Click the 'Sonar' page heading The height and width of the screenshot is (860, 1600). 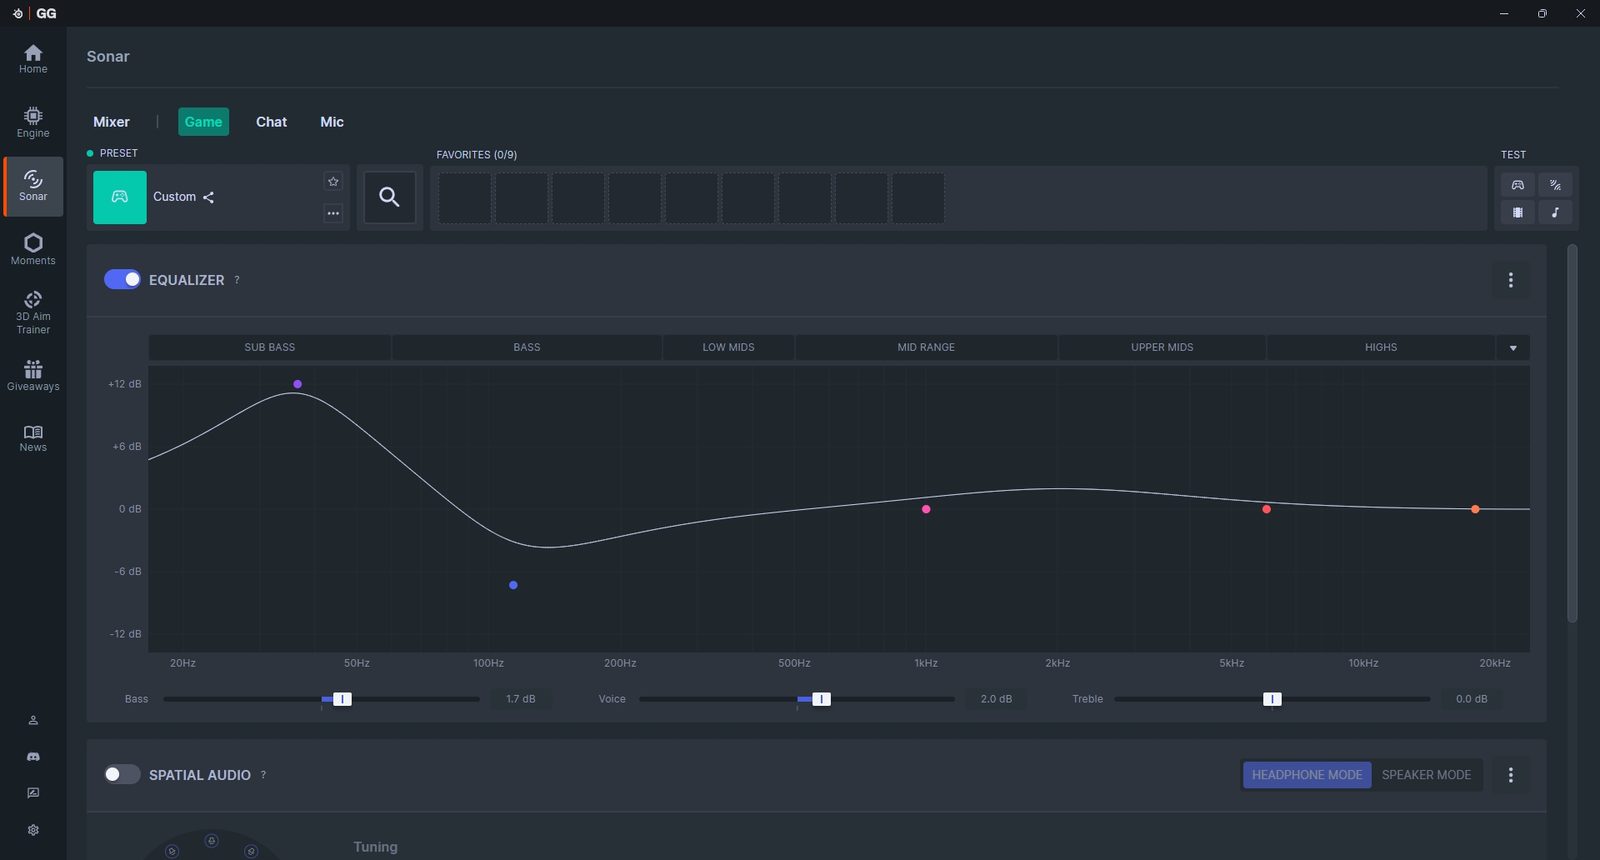coord(108,57)
